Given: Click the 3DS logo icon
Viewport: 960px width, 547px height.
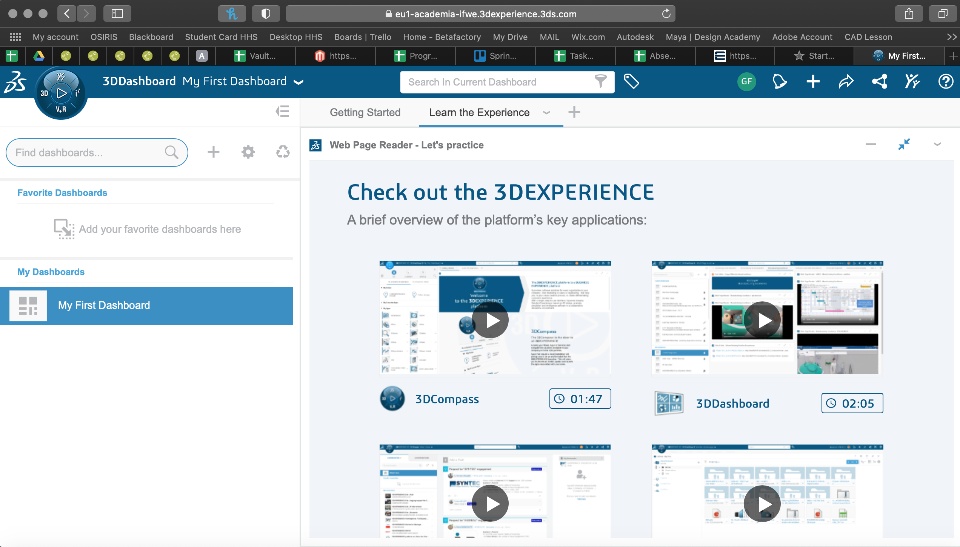Looking at the screenshot, I should point(15,81).
